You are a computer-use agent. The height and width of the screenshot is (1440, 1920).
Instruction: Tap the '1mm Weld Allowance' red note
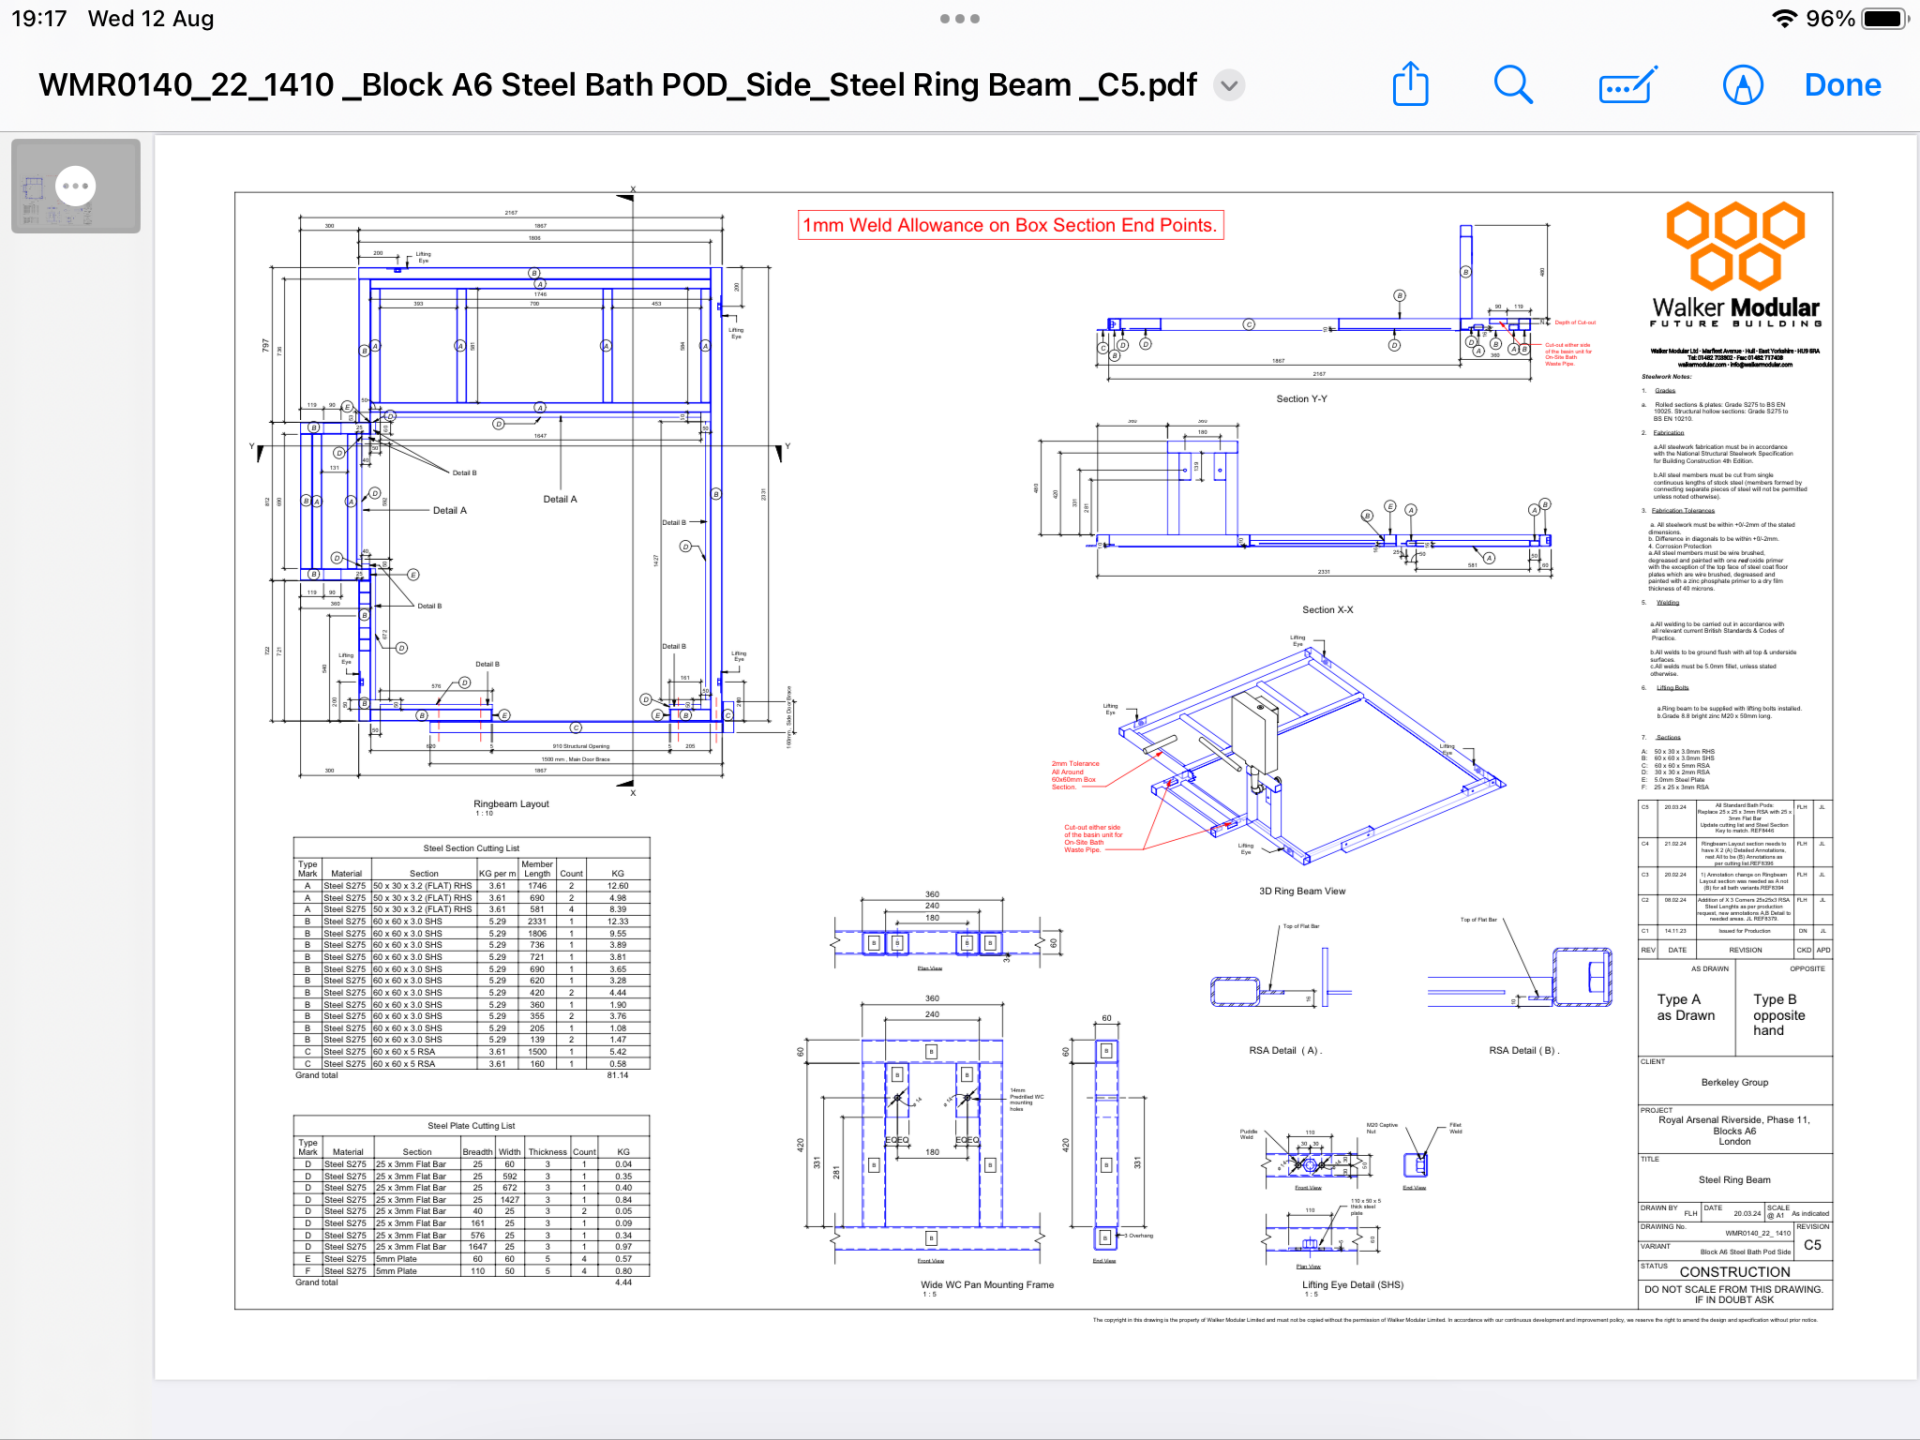click(1010, 225)
